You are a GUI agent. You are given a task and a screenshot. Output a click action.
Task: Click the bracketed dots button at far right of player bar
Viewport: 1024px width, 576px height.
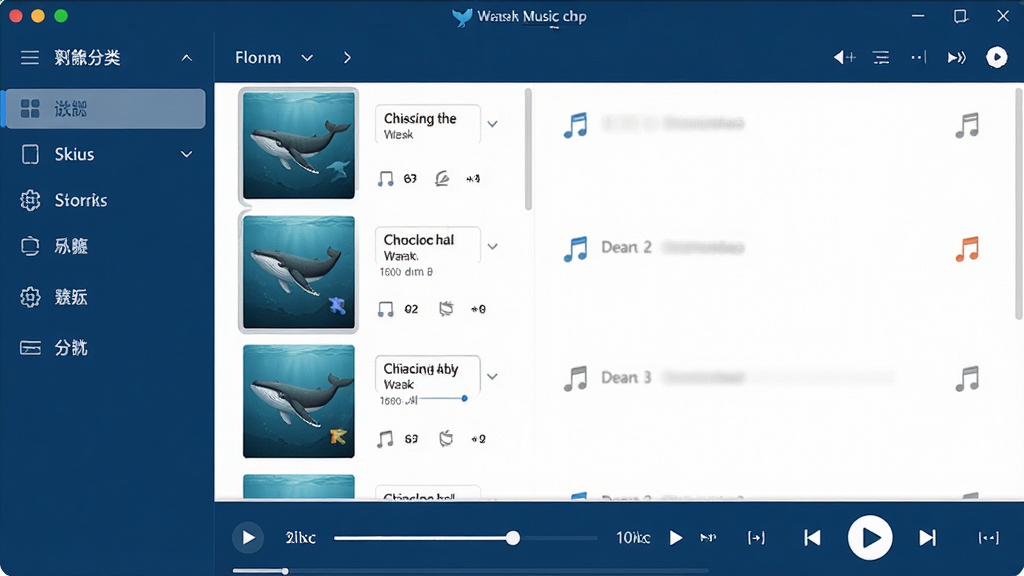pos(989,537)
